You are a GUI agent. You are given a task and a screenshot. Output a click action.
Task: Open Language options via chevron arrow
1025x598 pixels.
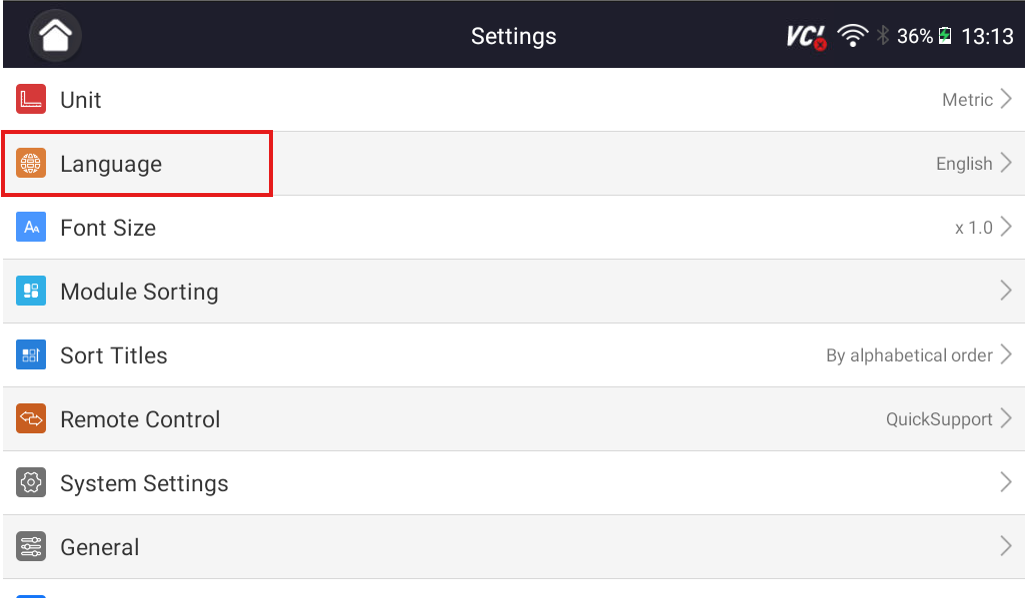1006,164
